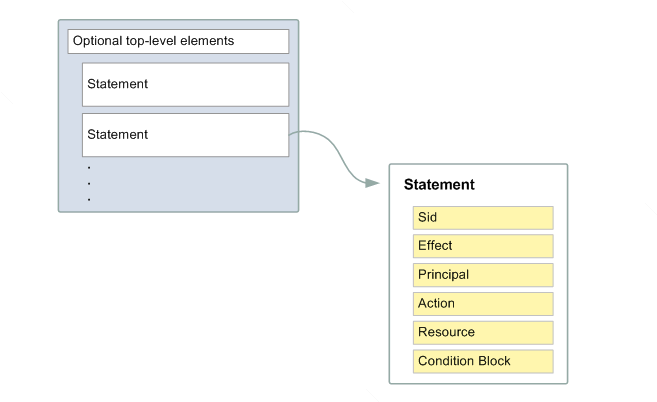Screen dimensions: 657x402
Task: Click the bold Statement heading
Action: coord(439,185)
